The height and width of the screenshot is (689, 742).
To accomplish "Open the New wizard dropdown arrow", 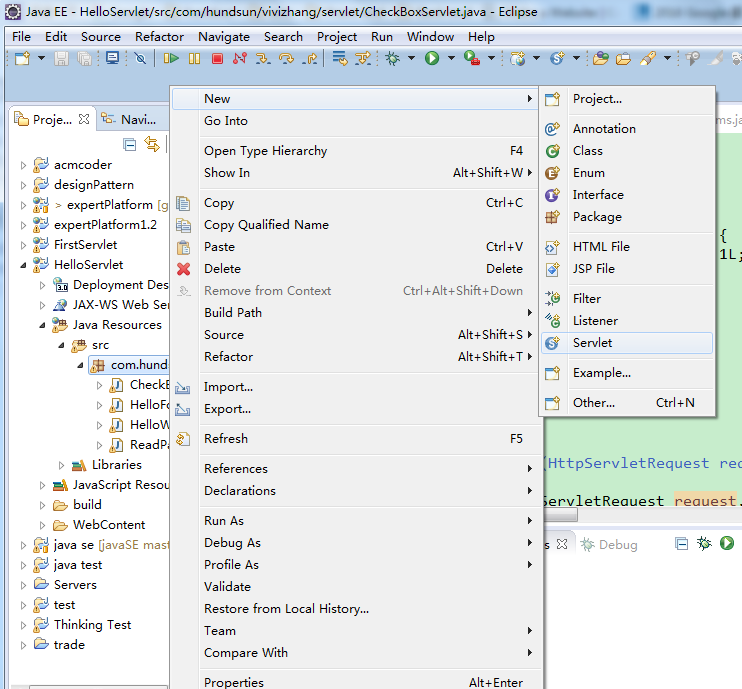I will 41,59.
